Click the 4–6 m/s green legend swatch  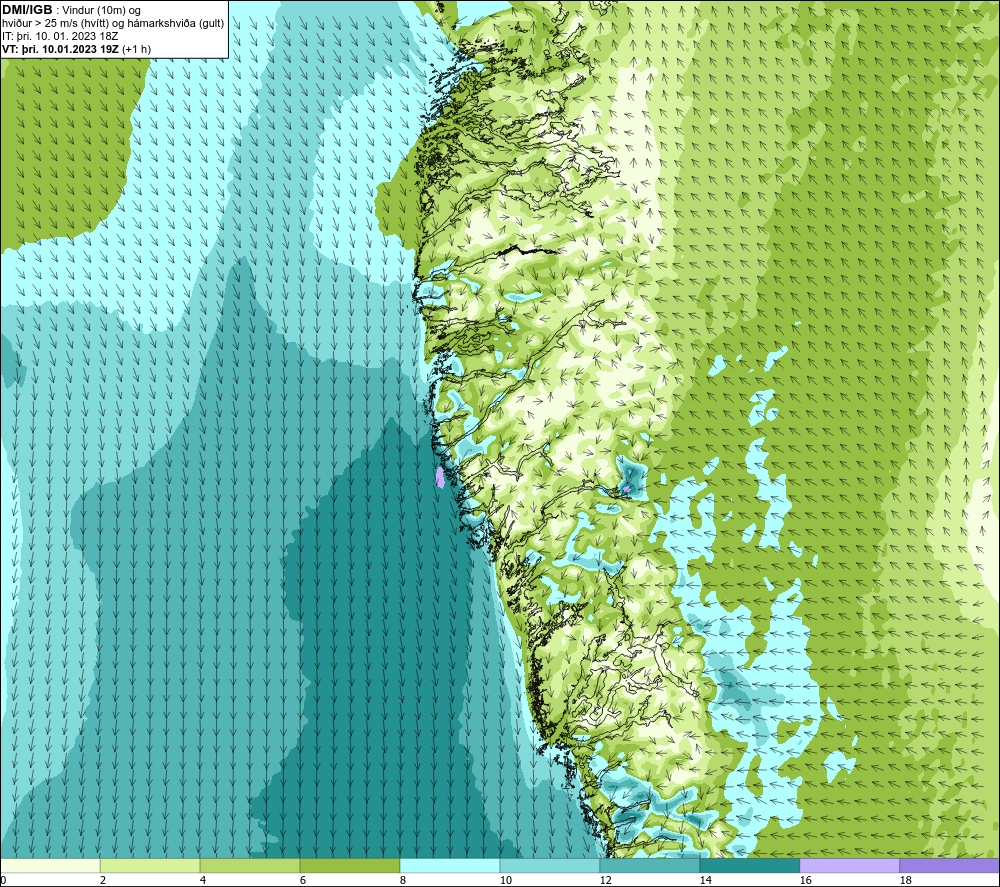250,865
